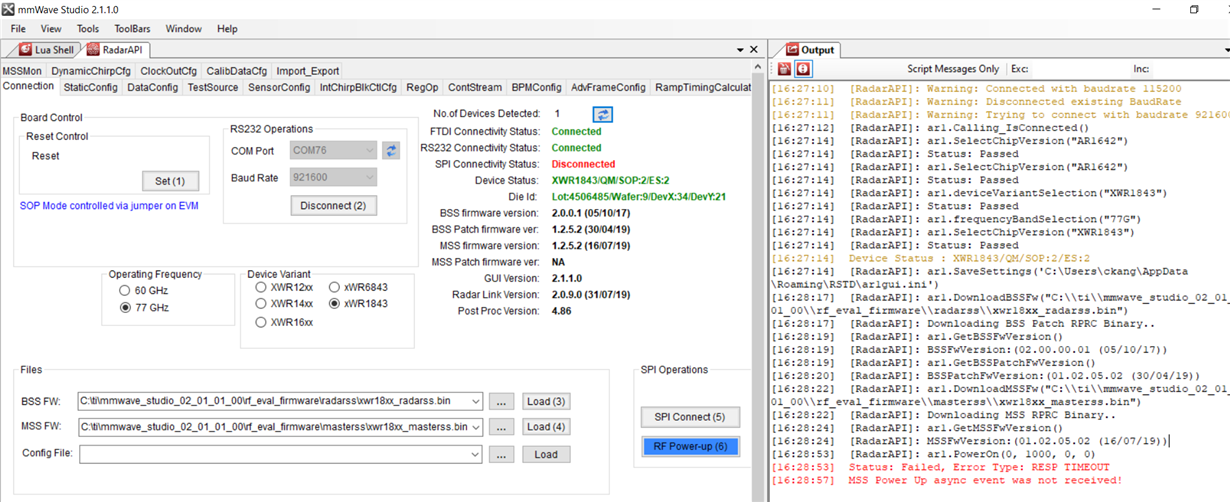Open the RegOp tab
The height and width of the screenshot is (502, 1230).
pyautogui.click(x=422, y=87)
